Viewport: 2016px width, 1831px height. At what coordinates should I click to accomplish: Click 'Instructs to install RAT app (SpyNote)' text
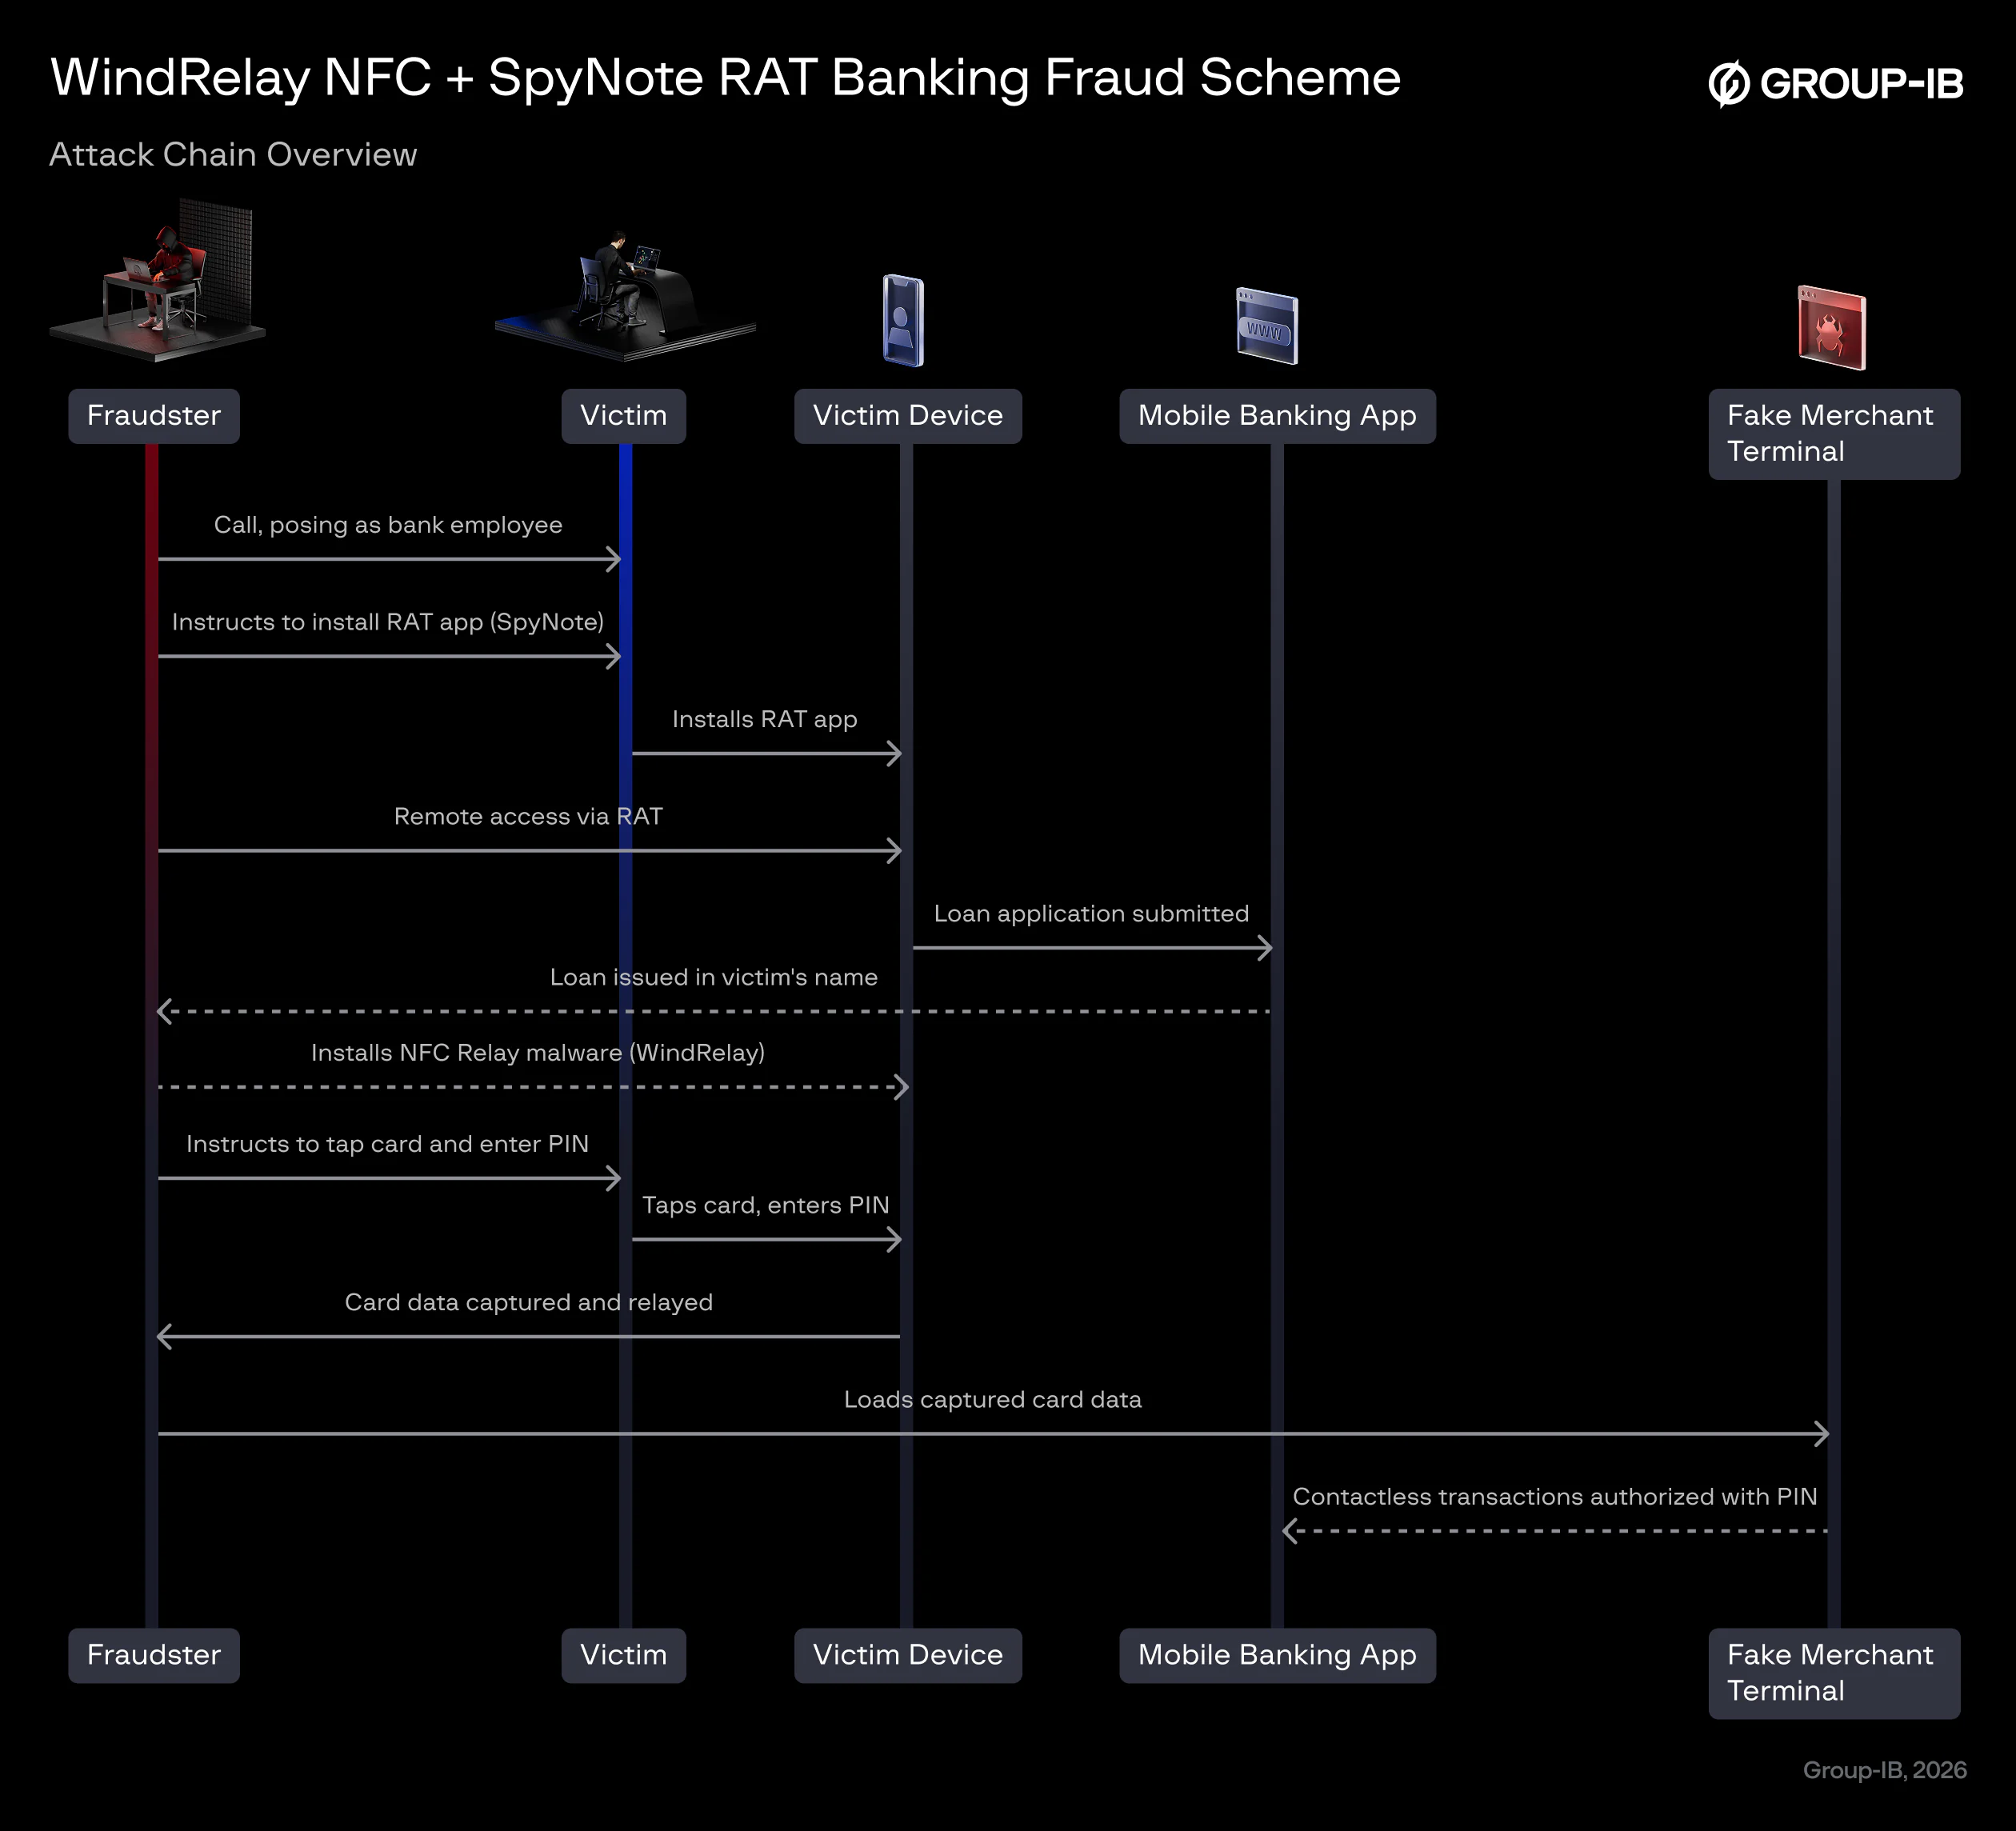point(388,622)
